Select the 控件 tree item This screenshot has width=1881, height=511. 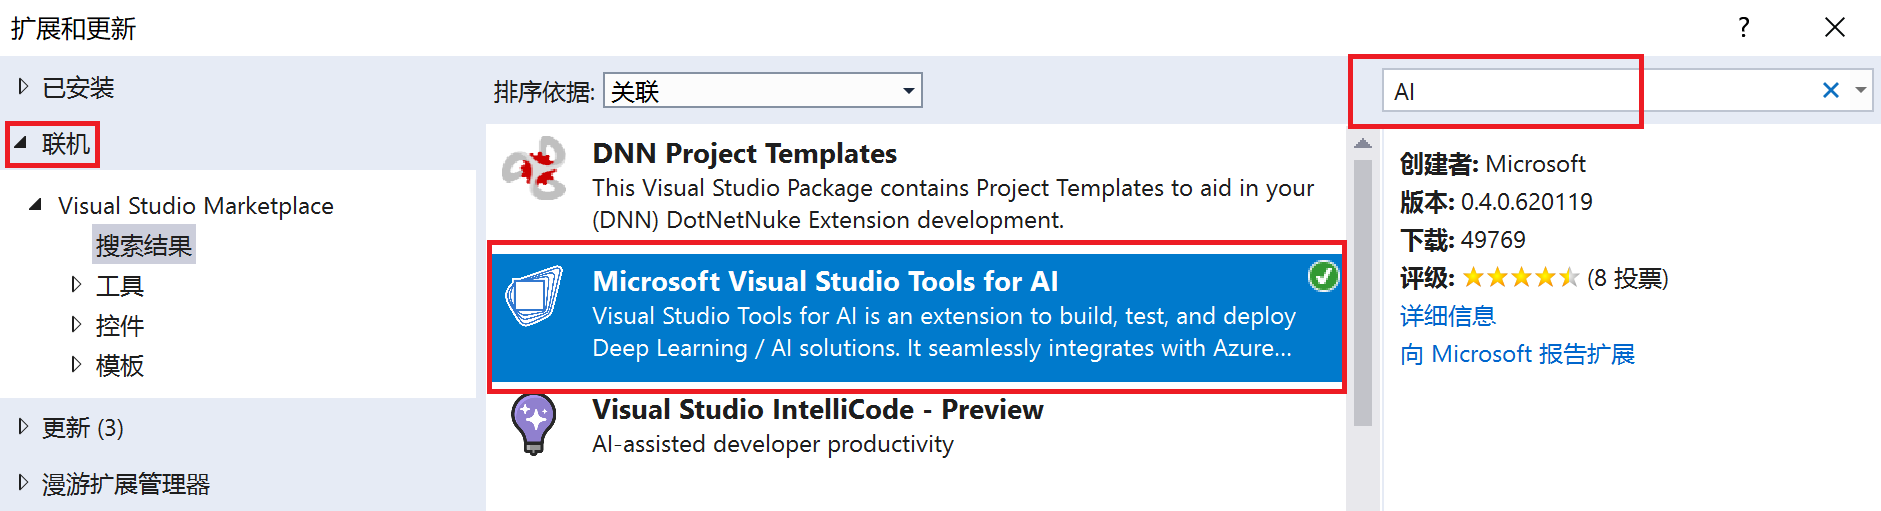tap(120, 326)
